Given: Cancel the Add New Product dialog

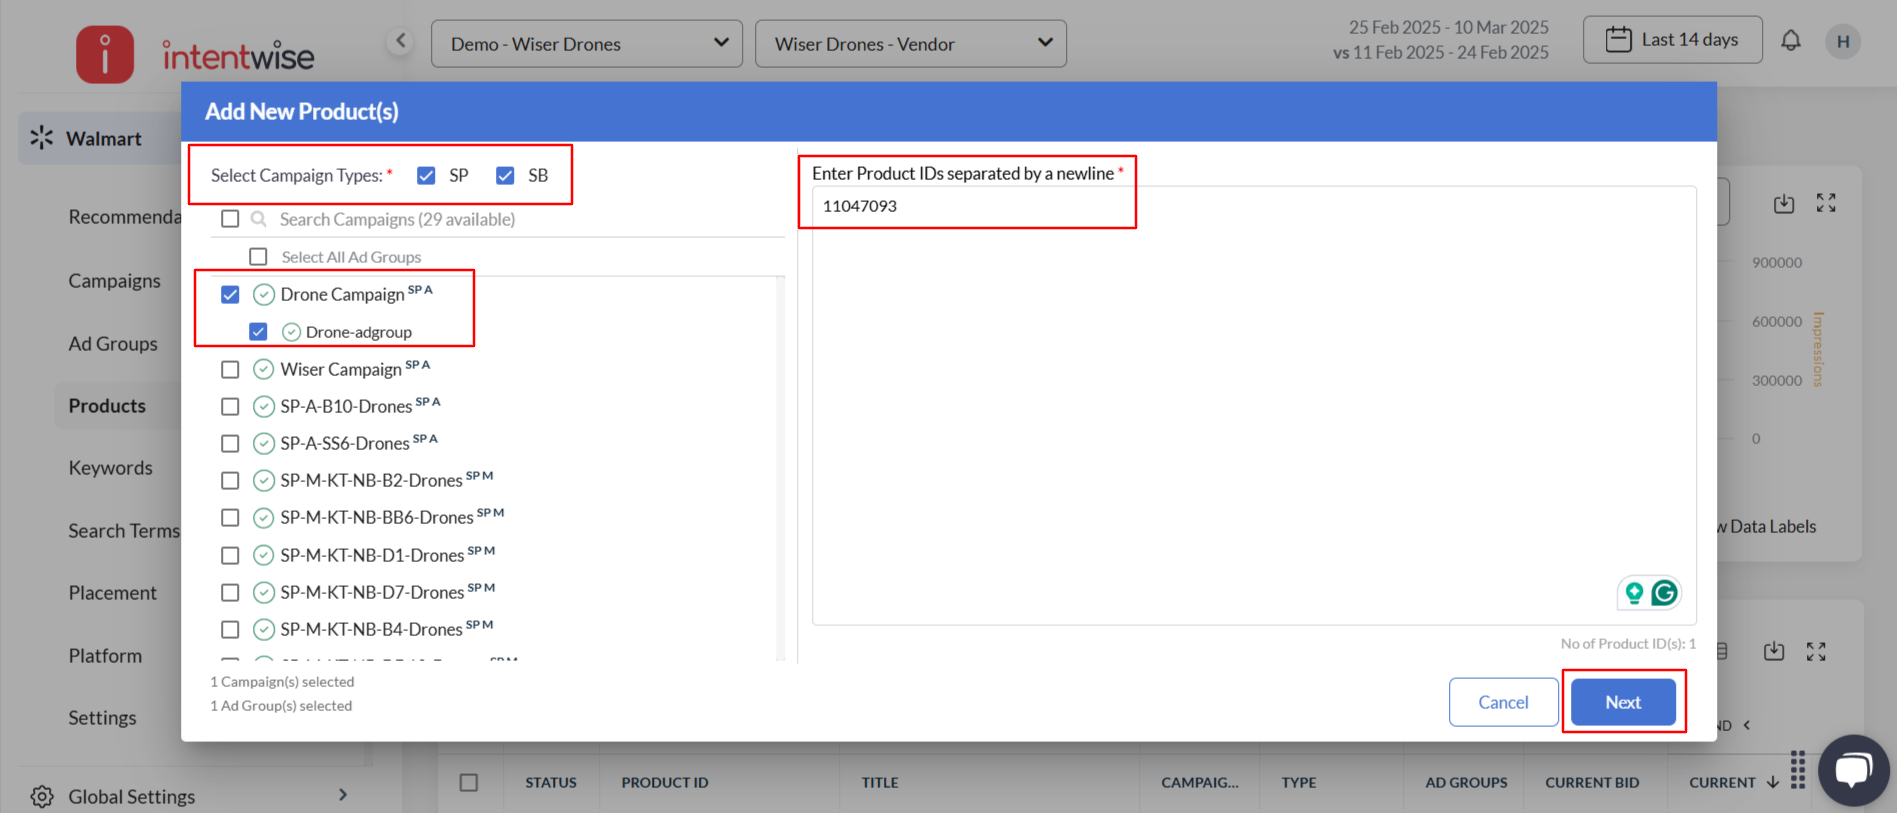Looking at the screenshot, I should [1503, 702].
